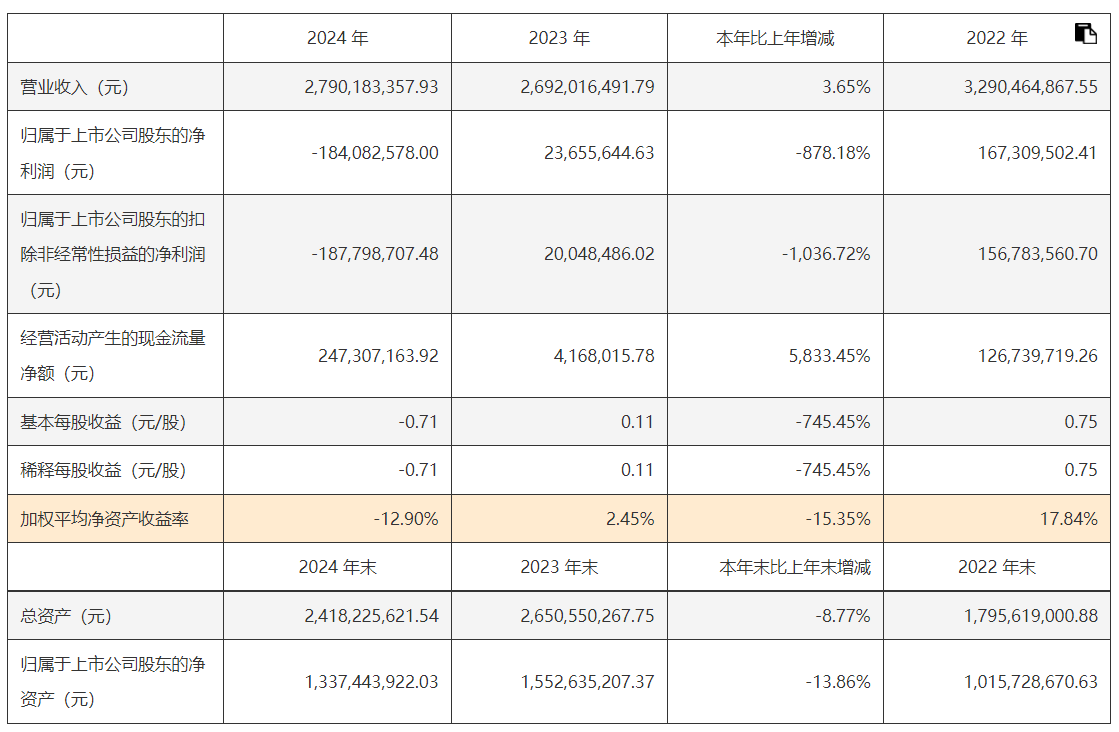Select the -13.86% net assets change cell

pyautogui.click(x=838, y=682)
